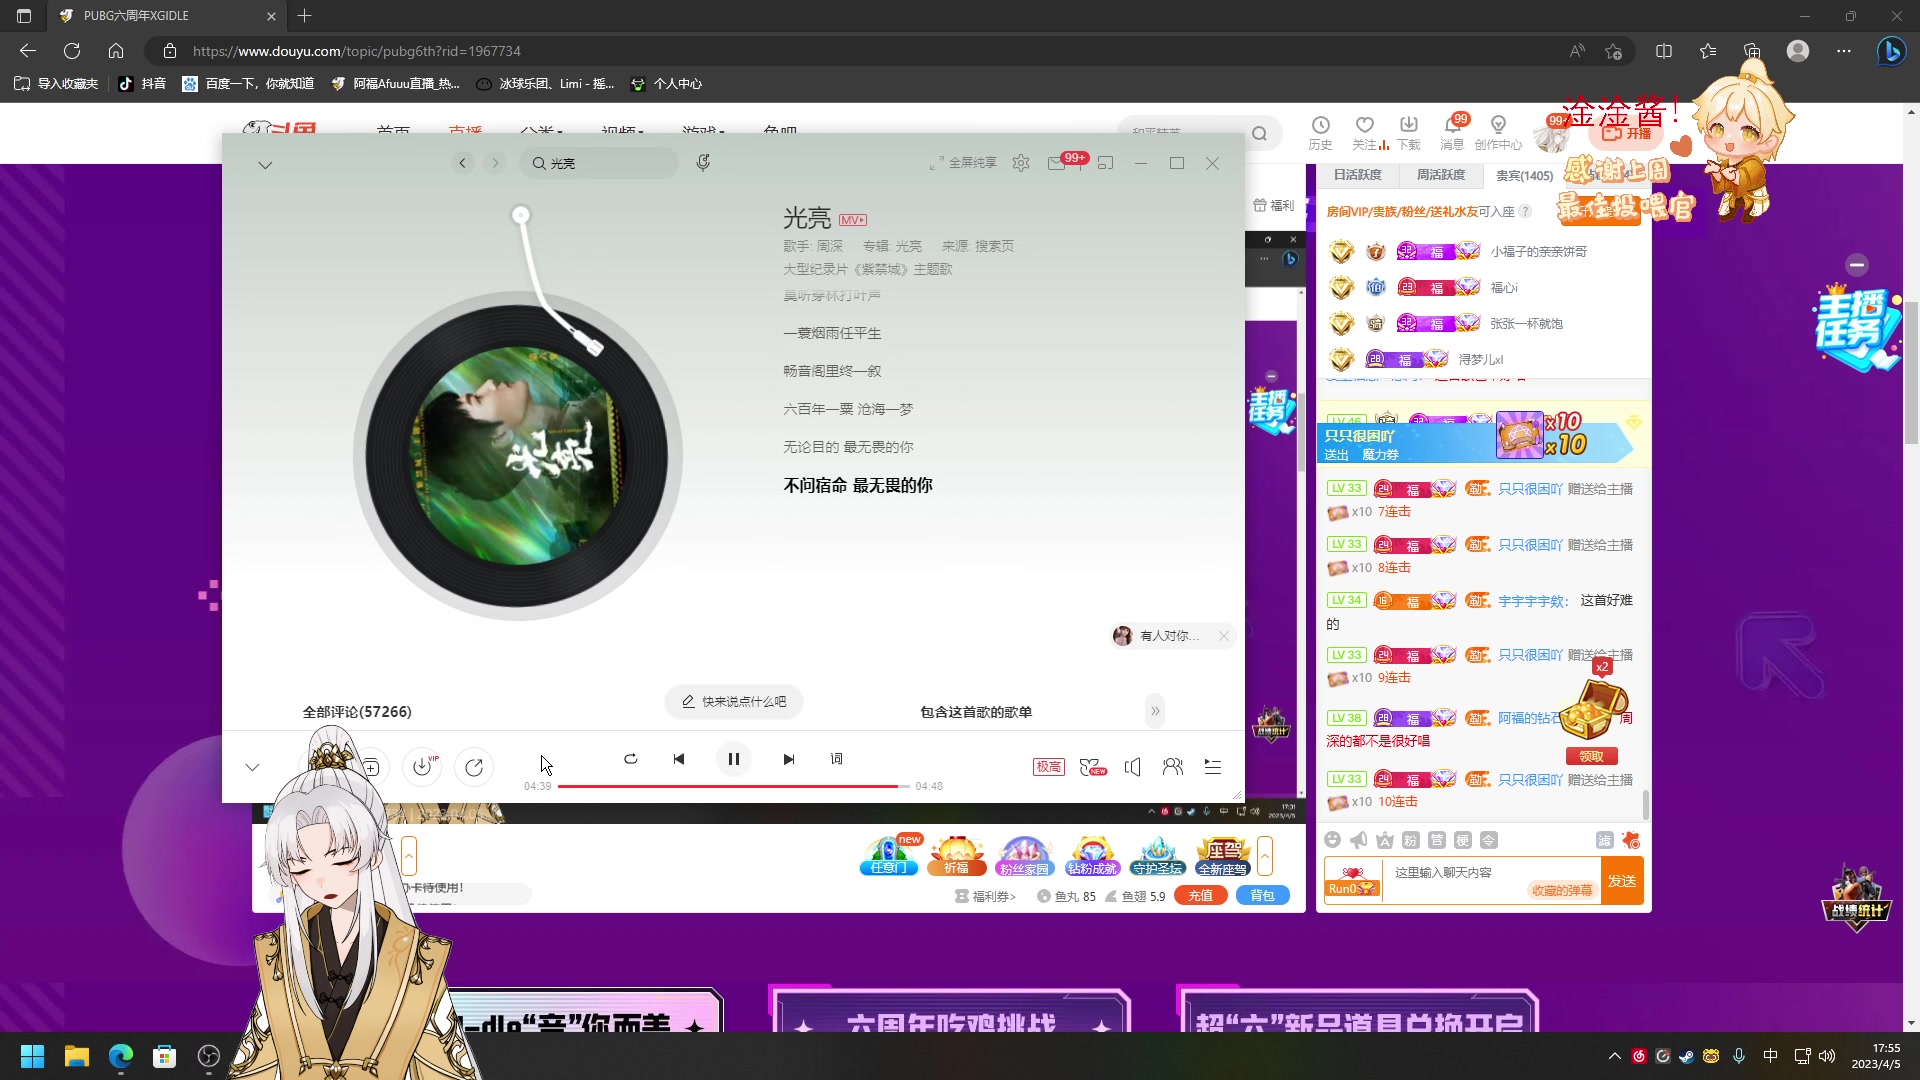Toggle the lyrics display (词) button
This screenshot has width=1920, height=1080.
(837, 759)
